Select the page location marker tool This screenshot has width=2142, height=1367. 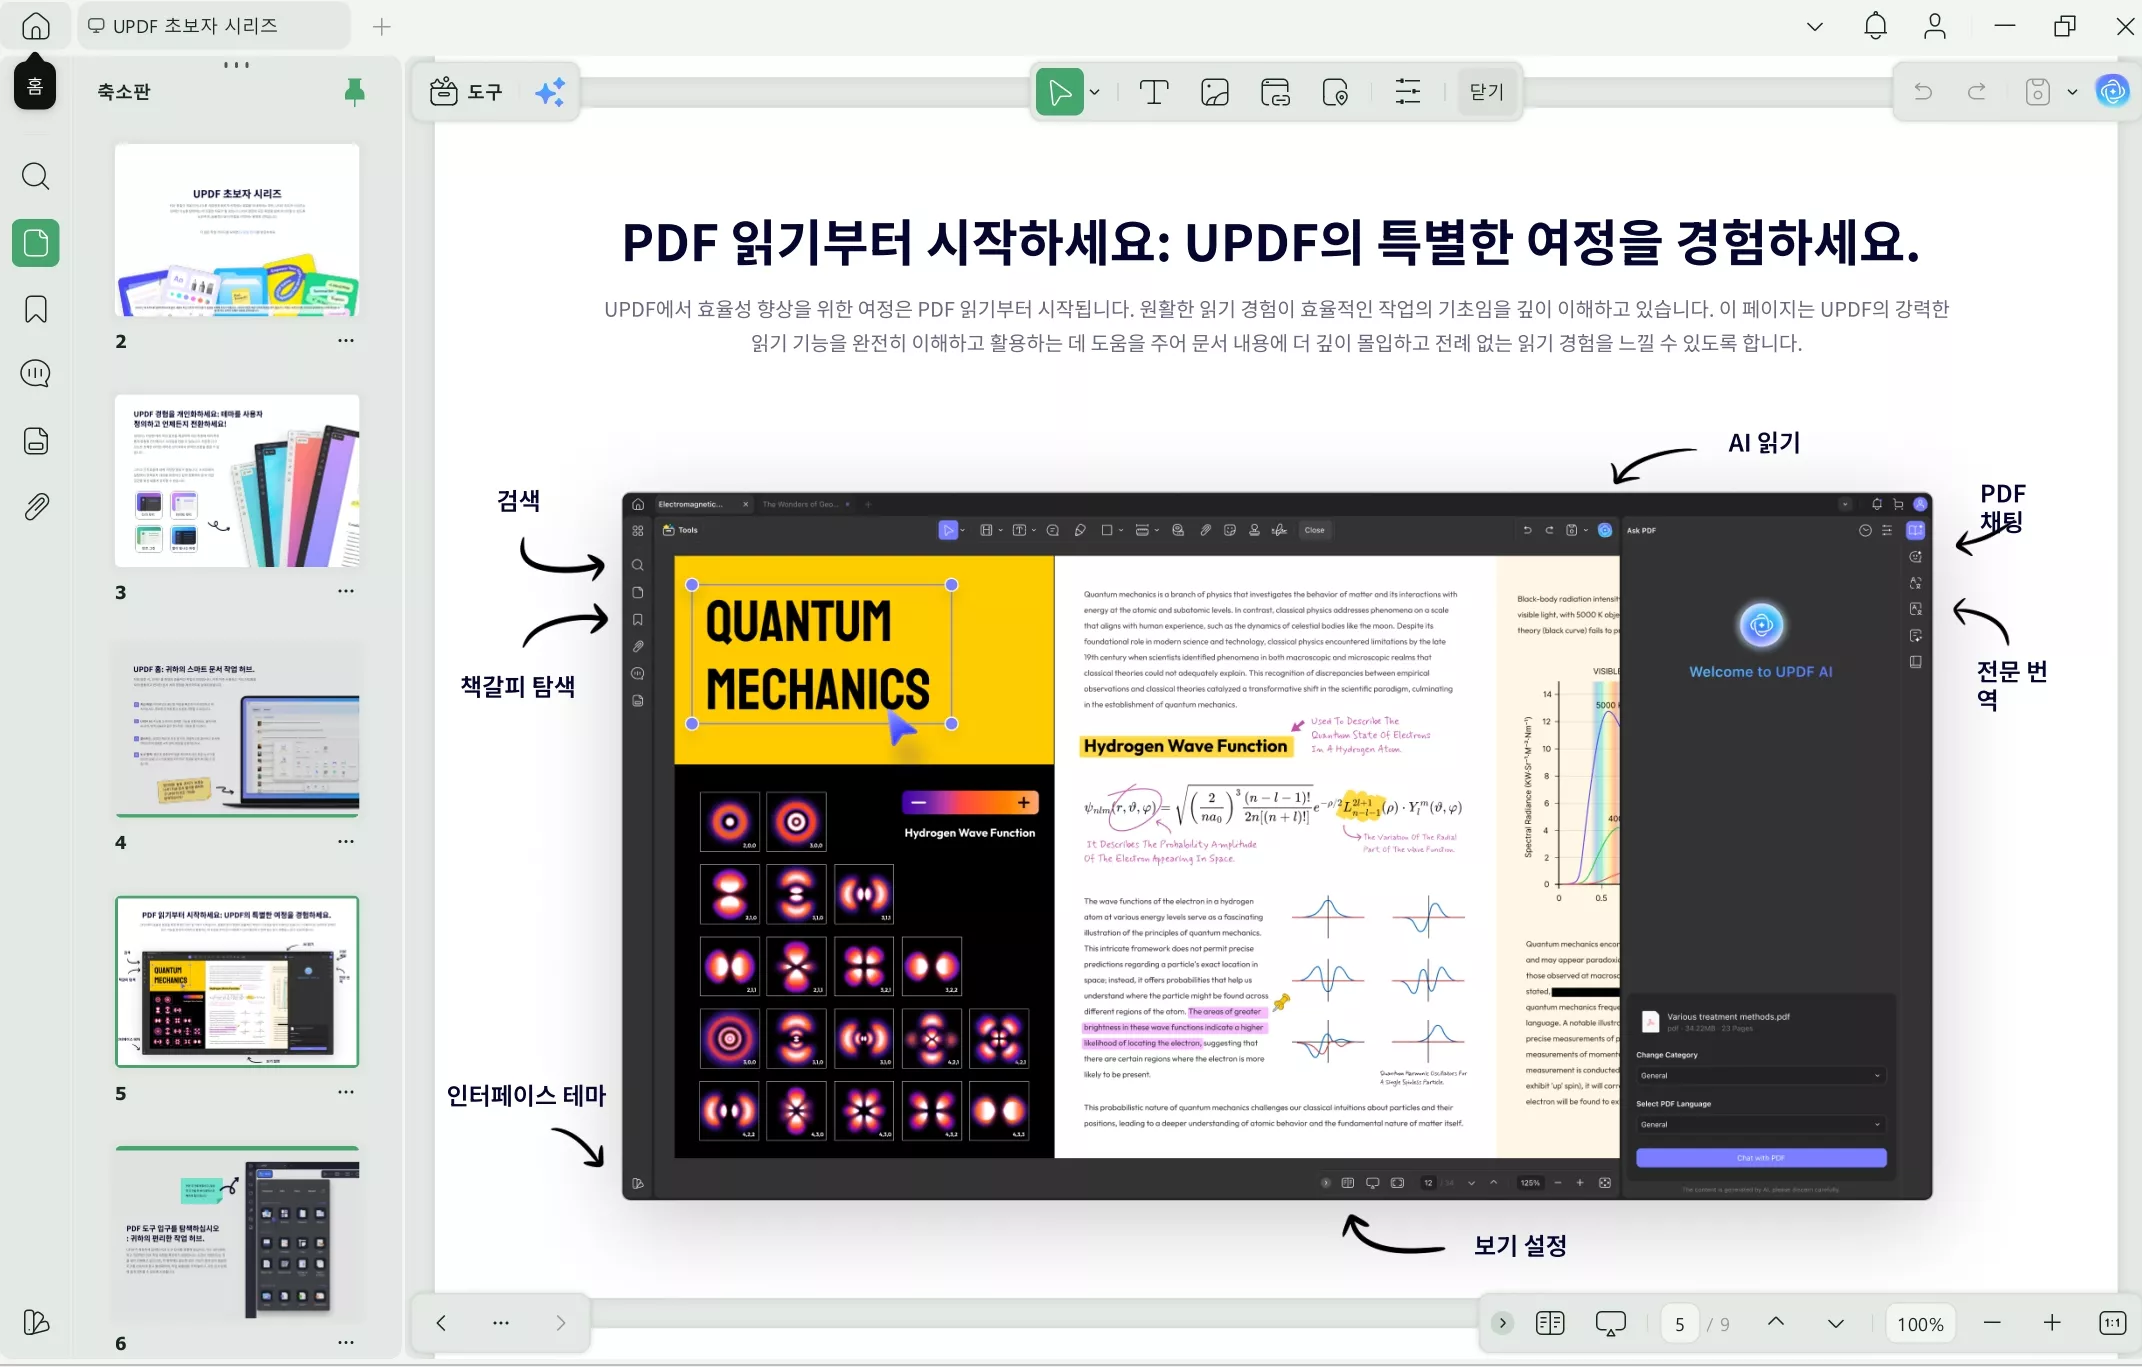point(1335,92)
